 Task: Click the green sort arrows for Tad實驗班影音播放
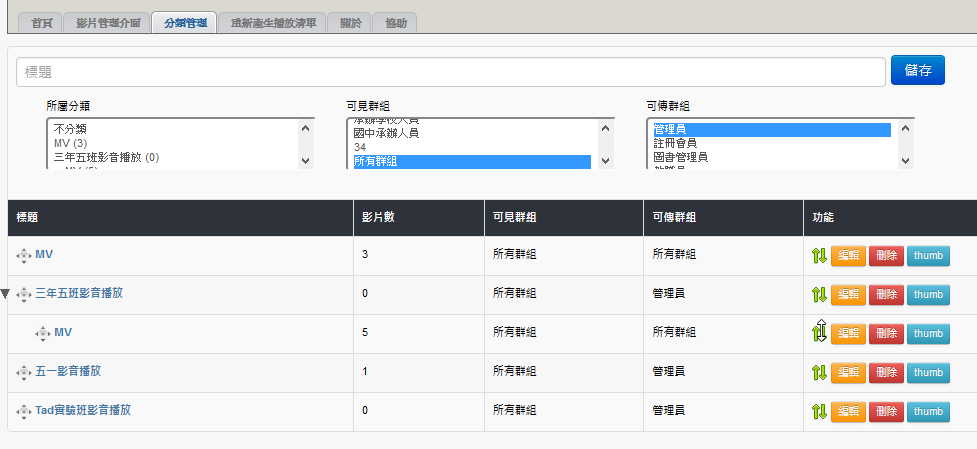click(x=818, y=412)
